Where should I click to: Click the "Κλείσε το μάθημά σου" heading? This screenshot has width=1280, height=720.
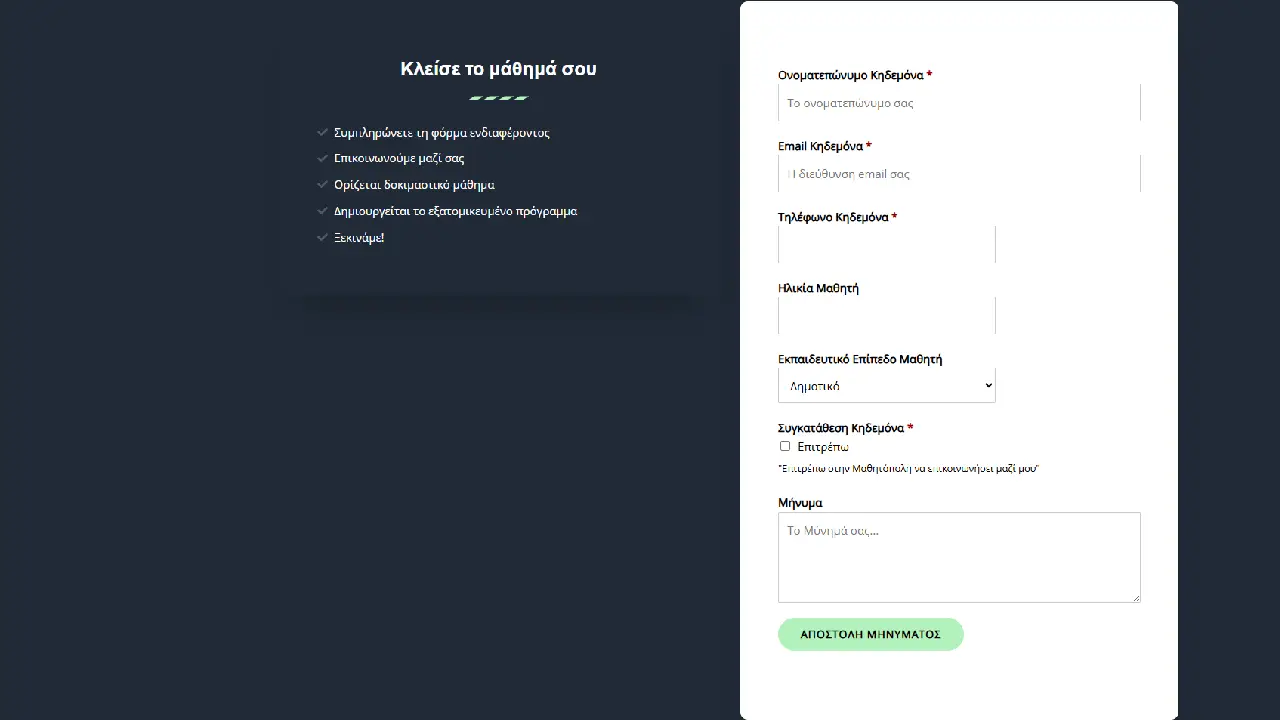pyautogui.click(x=498, y=69)
